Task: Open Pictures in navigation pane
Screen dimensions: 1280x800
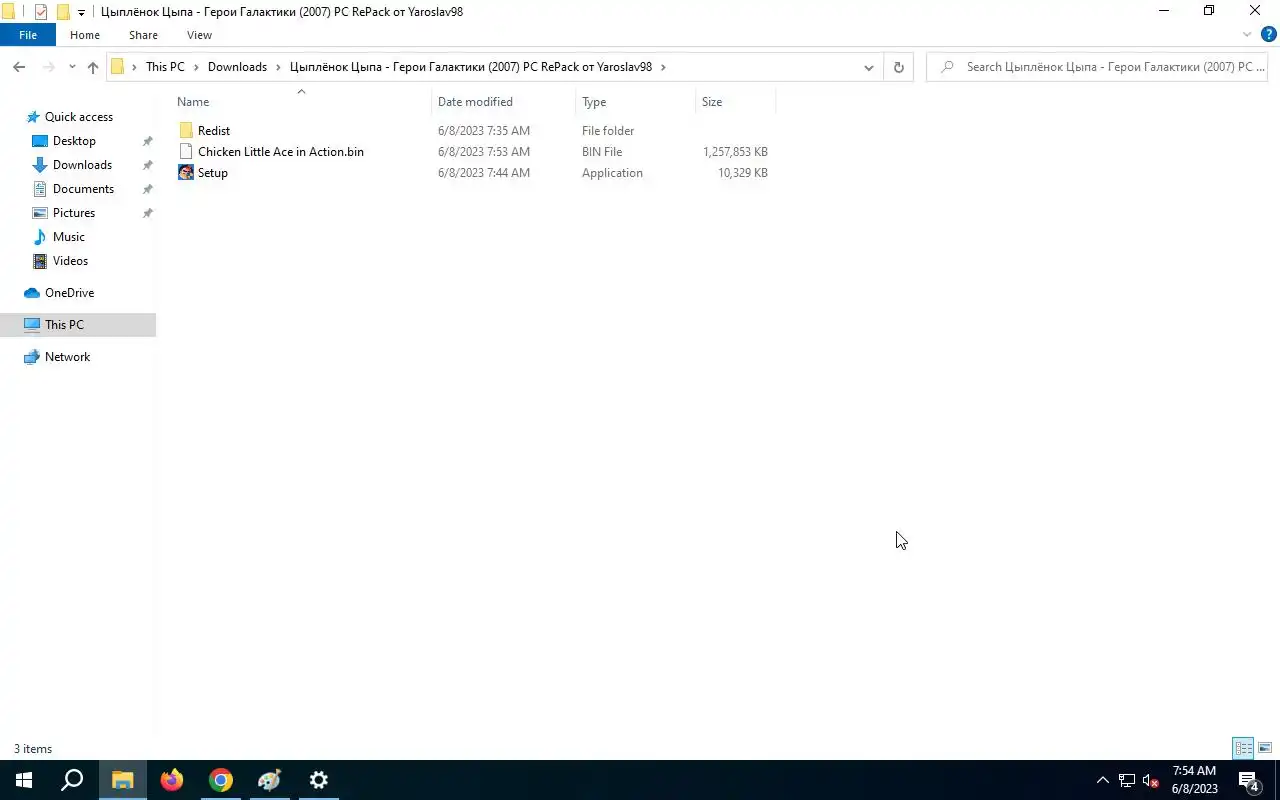Action: (x=74, y=213)
